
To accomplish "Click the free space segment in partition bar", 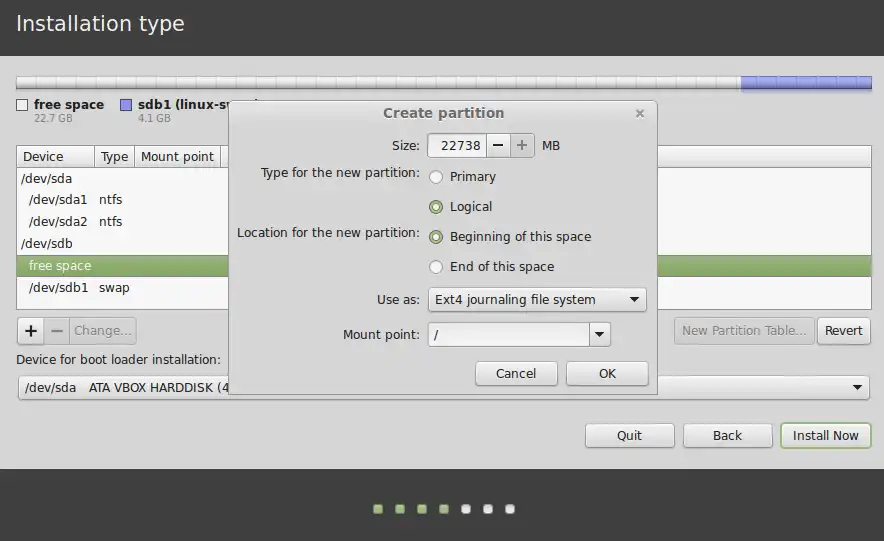I will (x=378, y=83).
